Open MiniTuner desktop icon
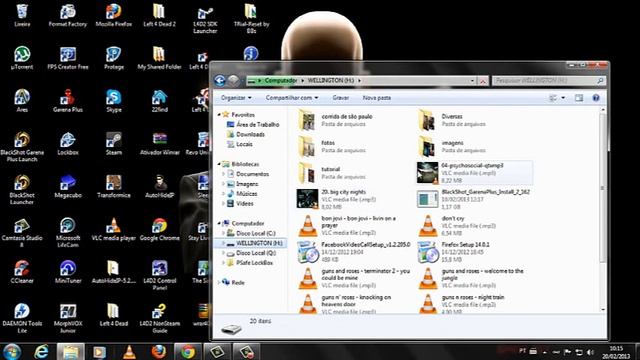This screenshot has height=360, width=640. [68, 272]
